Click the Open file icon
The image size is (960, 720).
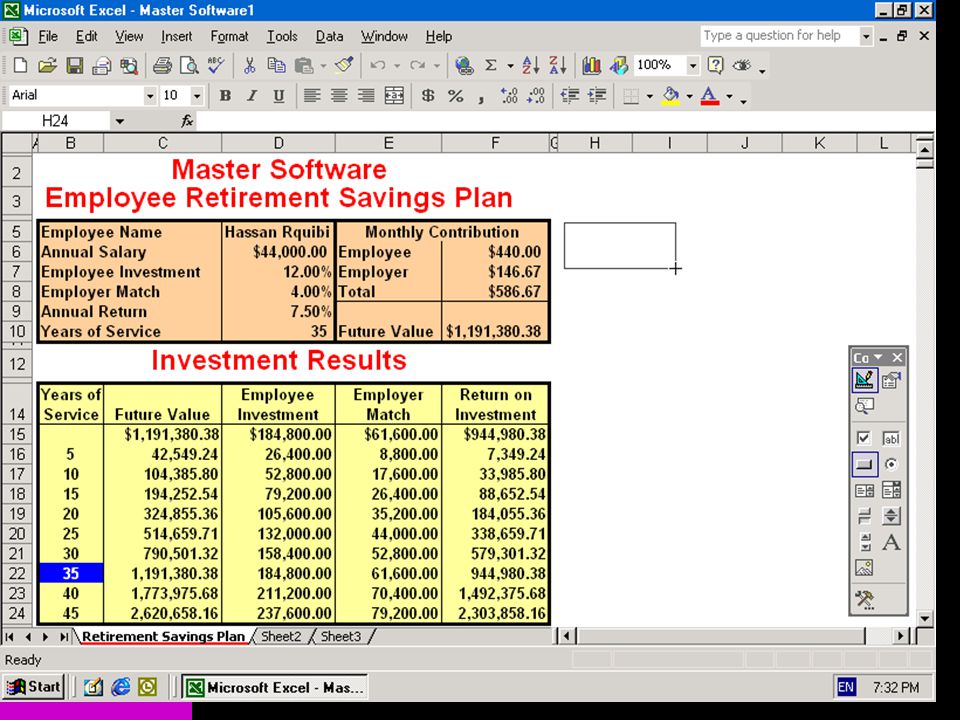coord(47,65)
